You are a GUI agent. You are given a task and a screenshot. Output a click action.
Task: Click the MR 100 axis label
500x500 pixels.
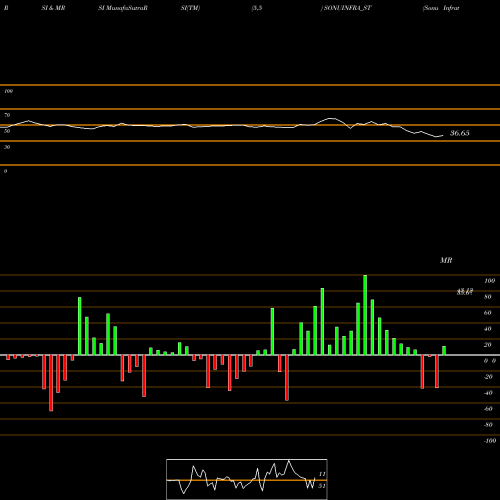pyautogui.click(x=489, y=281)
